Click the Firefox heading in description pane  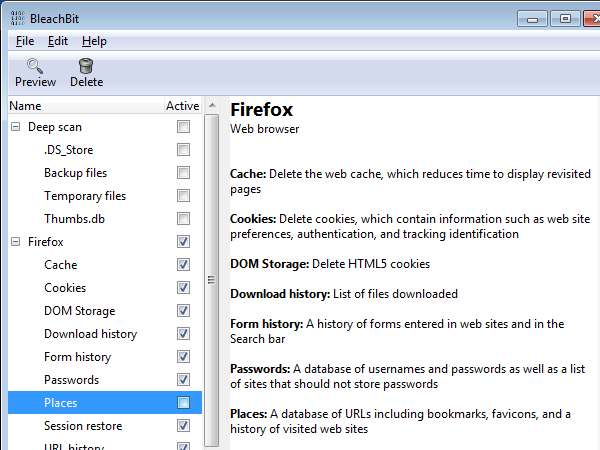[262, 110]
